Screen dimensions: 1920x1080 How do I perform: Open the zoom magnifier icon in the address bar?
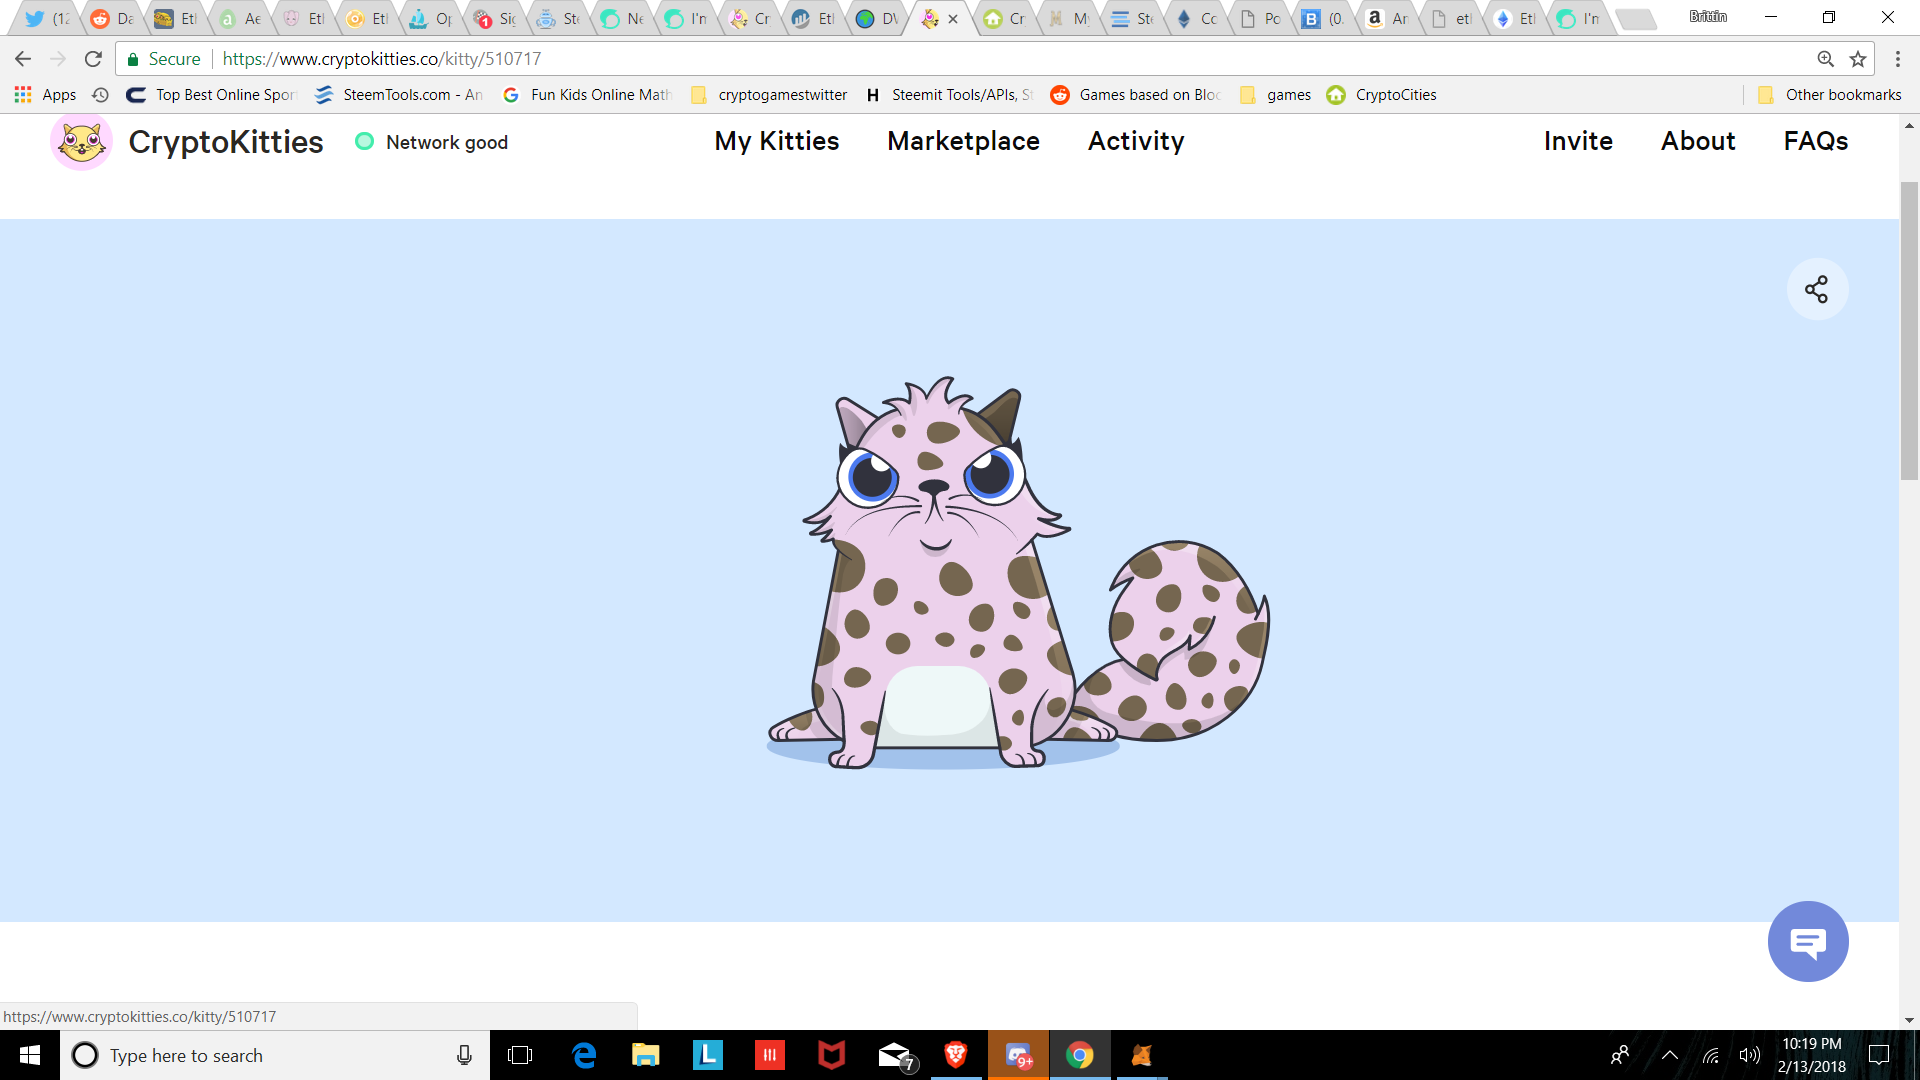1826,59
